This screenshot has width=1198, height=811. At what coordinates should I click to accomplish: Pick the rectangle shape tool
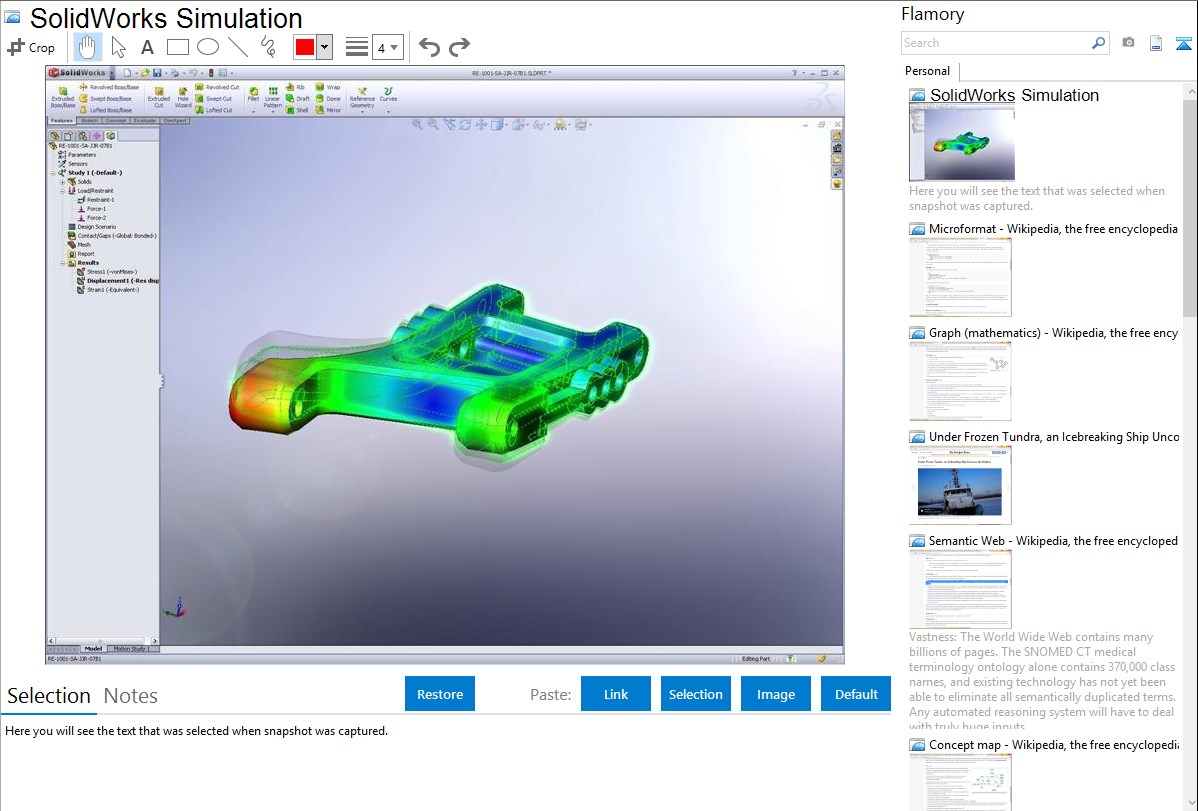point(177,47)
